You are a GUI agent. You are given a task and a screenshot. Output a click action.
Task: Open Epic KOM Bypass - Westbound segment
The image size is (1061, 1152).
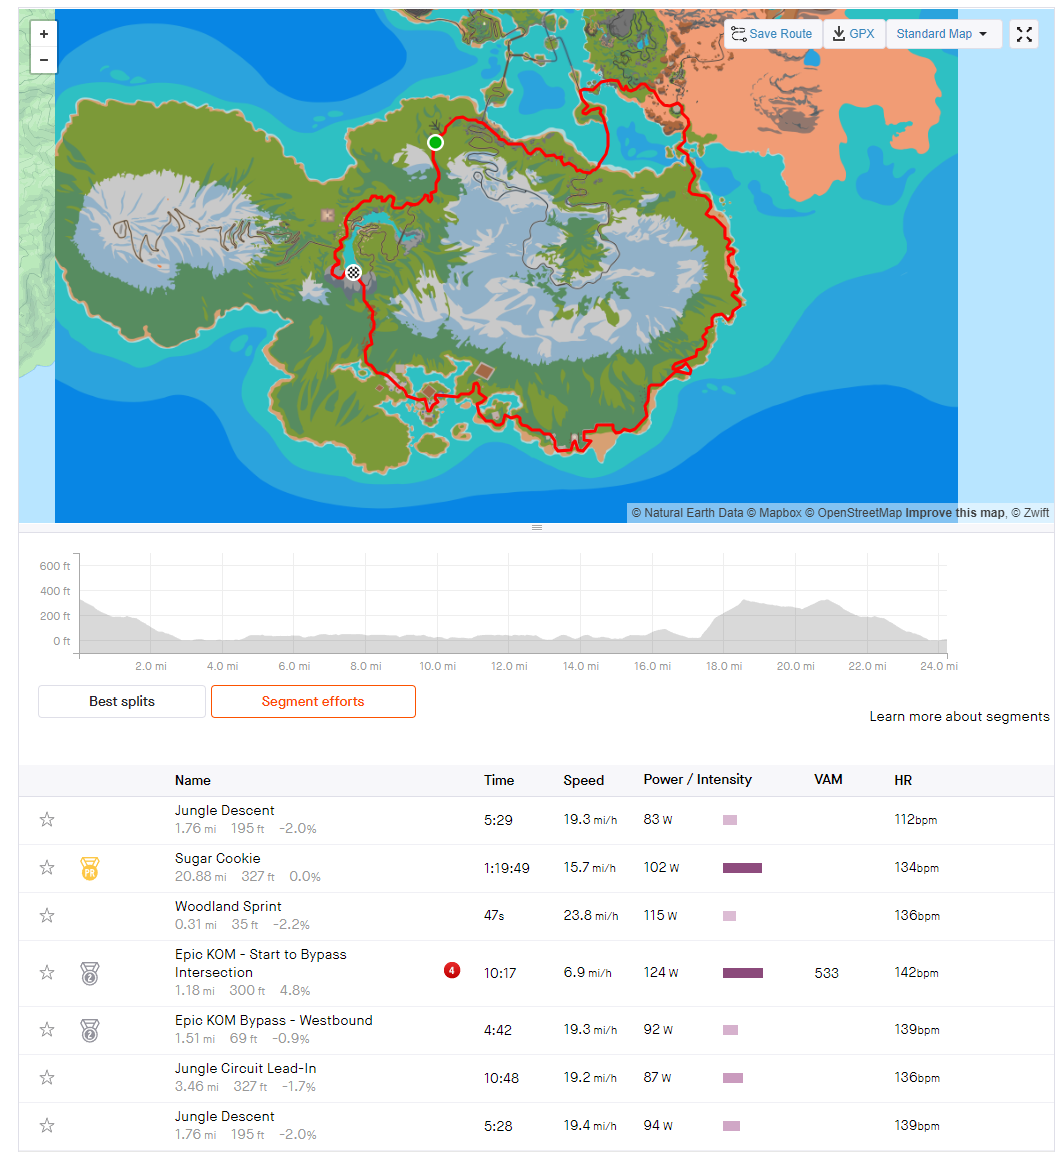[x=273, y=1020]
